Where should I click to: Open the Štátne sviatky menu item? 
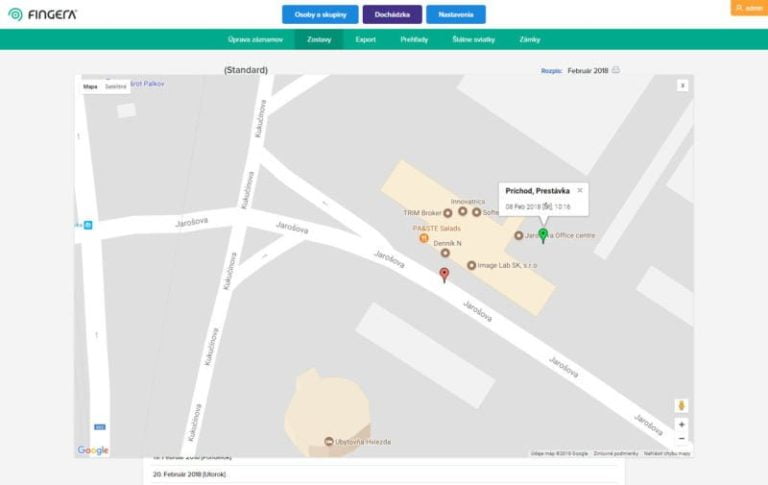[x=472, y=39]
